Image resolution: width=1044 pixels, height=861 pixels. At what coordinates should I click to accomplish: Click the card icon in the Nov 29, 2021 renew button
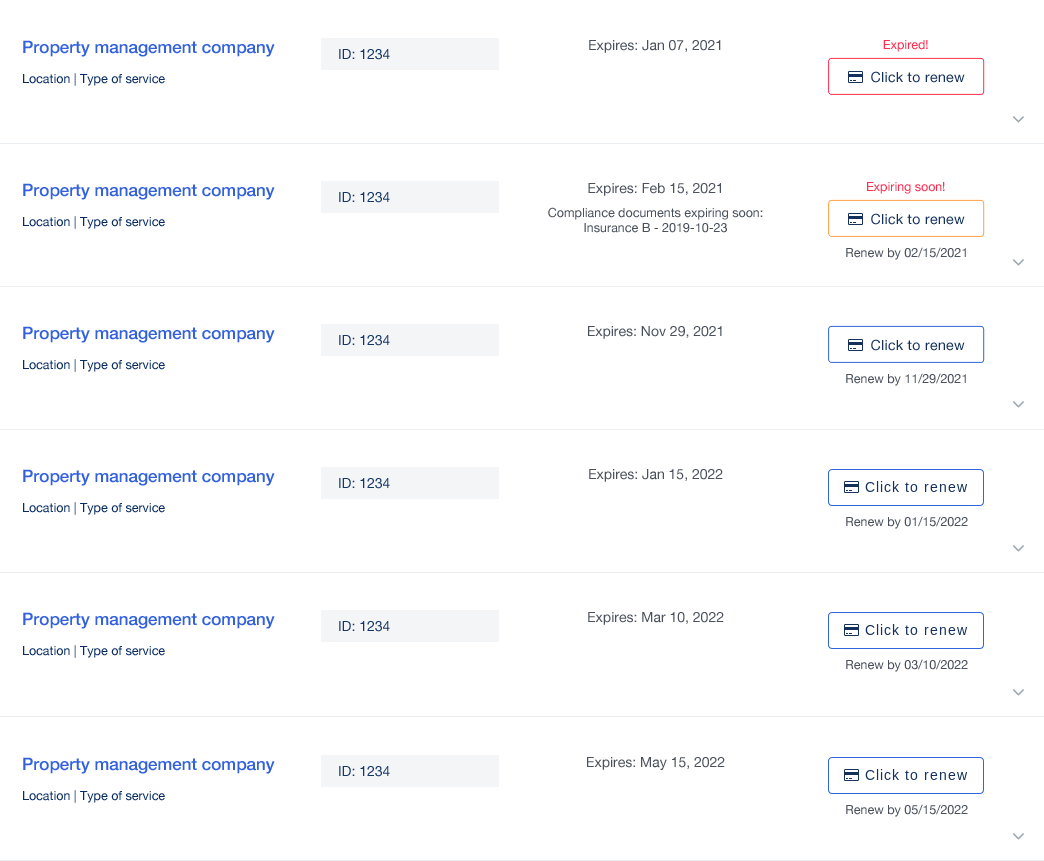855,345
